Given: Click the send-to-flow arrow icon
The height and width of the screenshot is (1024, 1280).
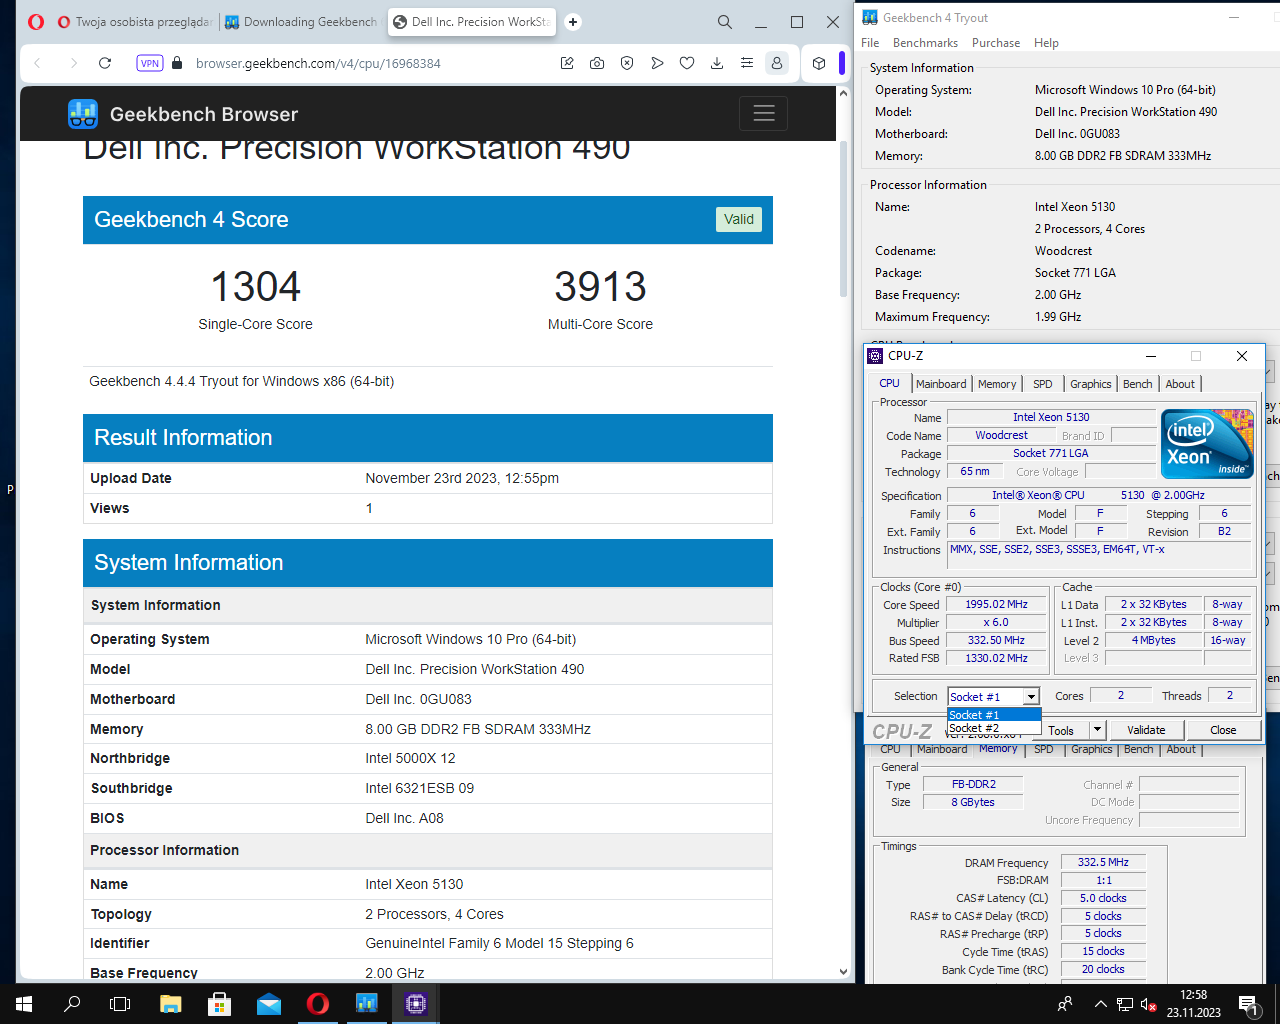Looking at the screenshot, I should (x=657, y=63).
